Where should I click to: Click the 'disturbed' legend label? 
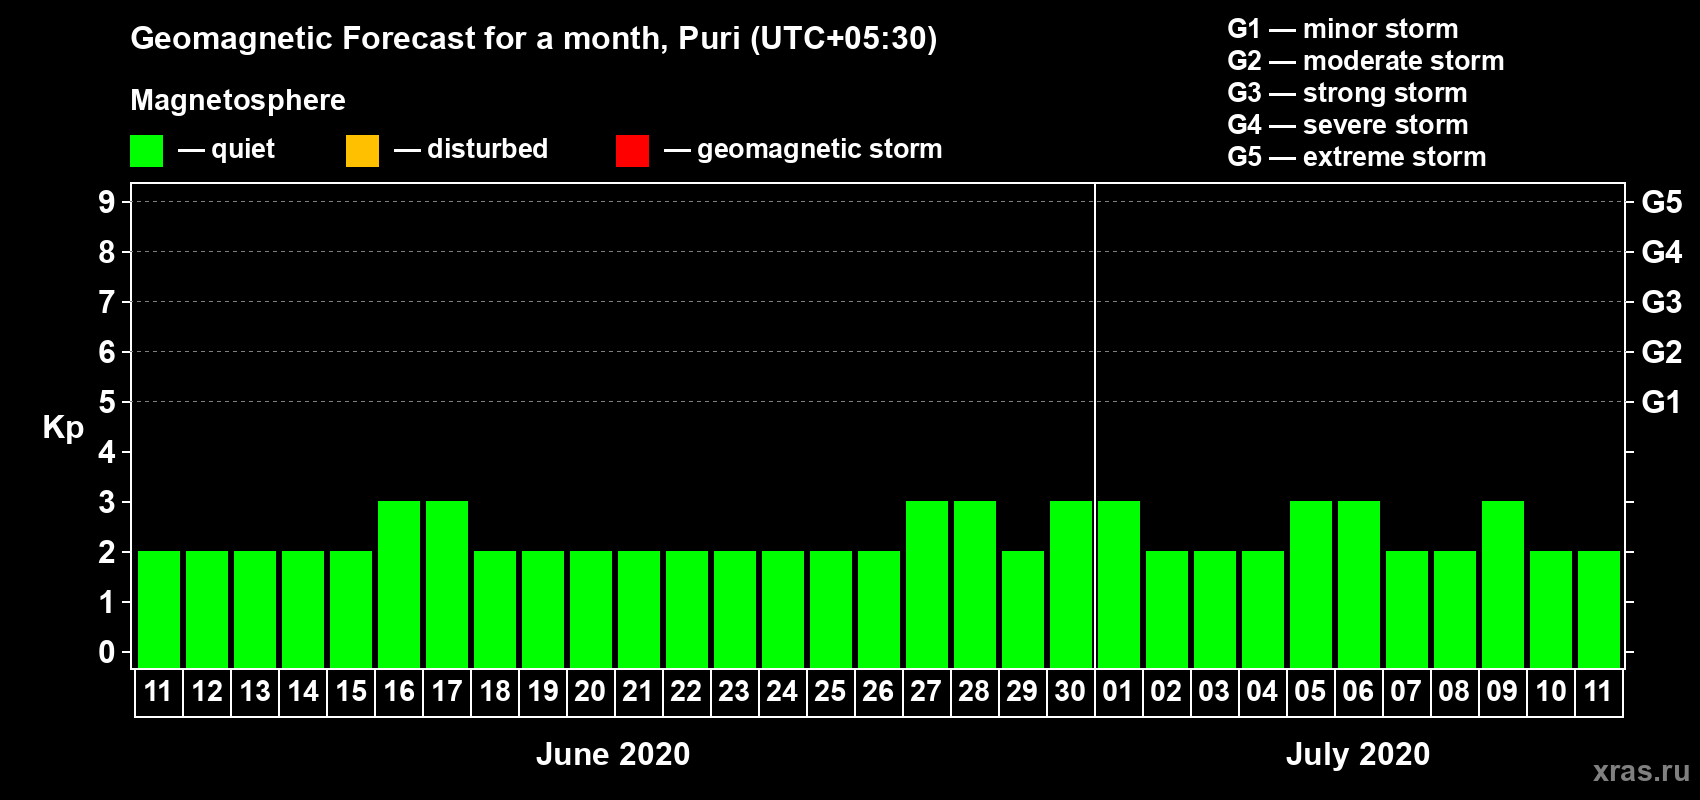click(x=487, y=149)
